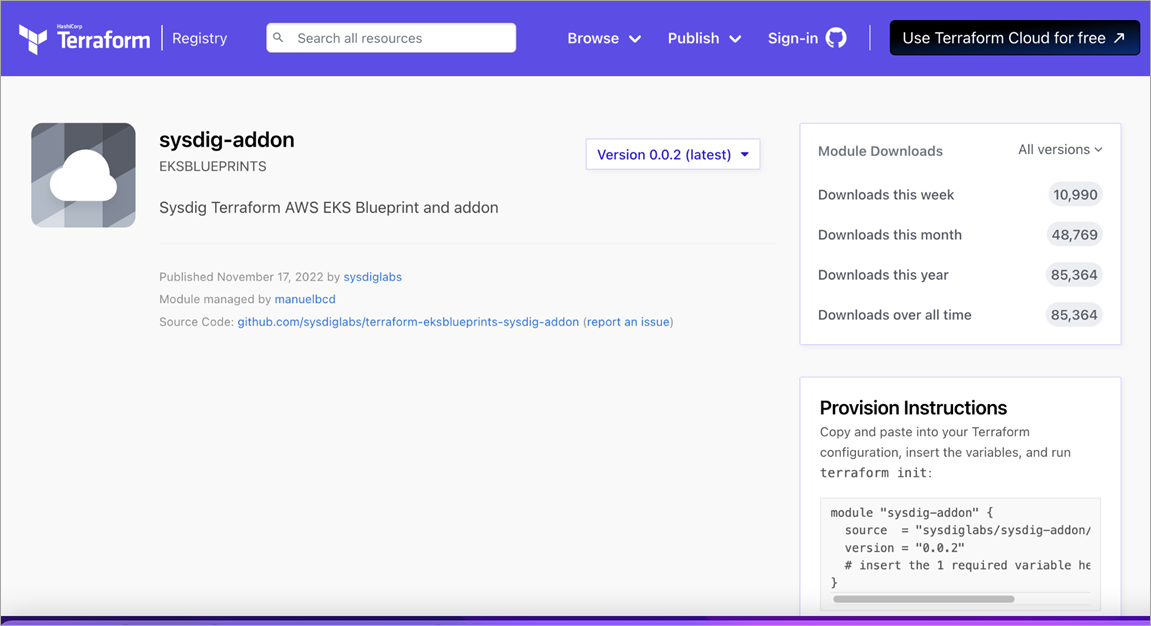Viewport: 1151px width, 626px height.
Task: Expand the Publish menu
Action: [x=704, y=38]
